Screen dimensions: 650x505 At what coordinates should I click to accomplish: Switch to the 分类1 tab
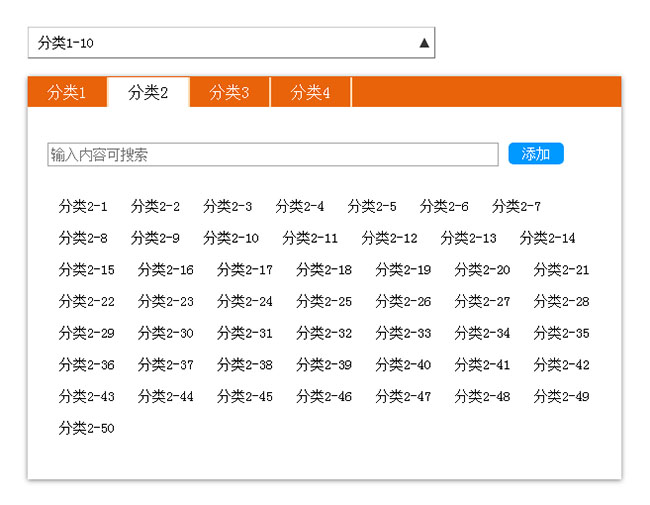pyautogui.click(x=67, y=93)
